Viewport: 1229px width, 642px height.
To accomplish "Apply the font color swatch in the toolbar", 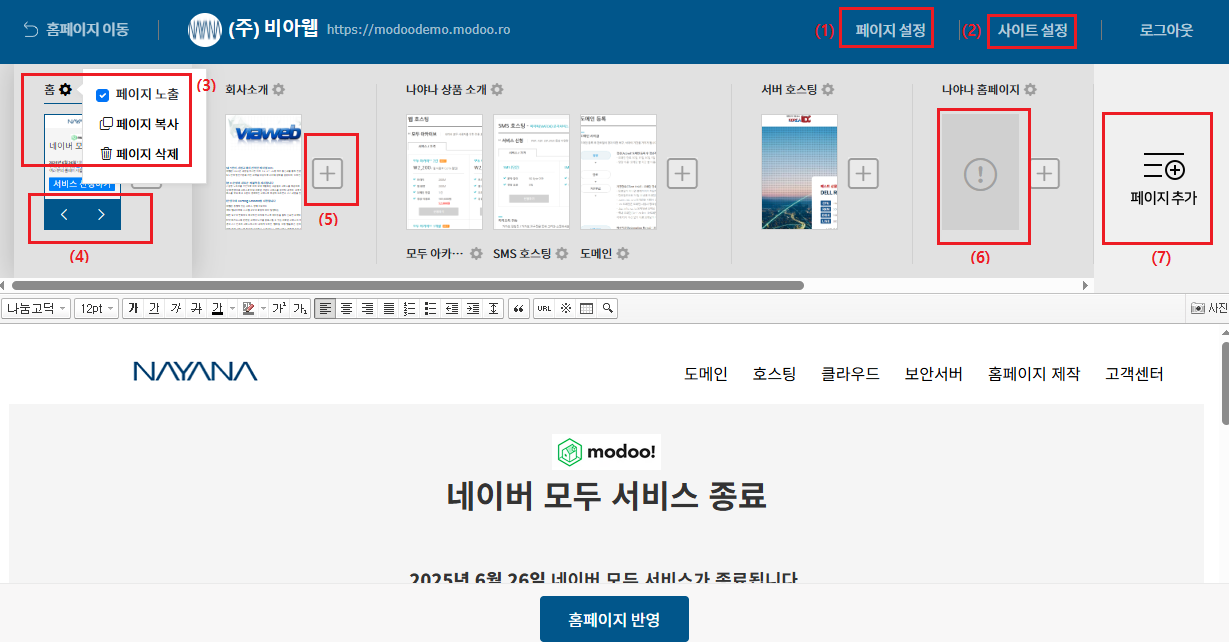I will click(217, 308).
